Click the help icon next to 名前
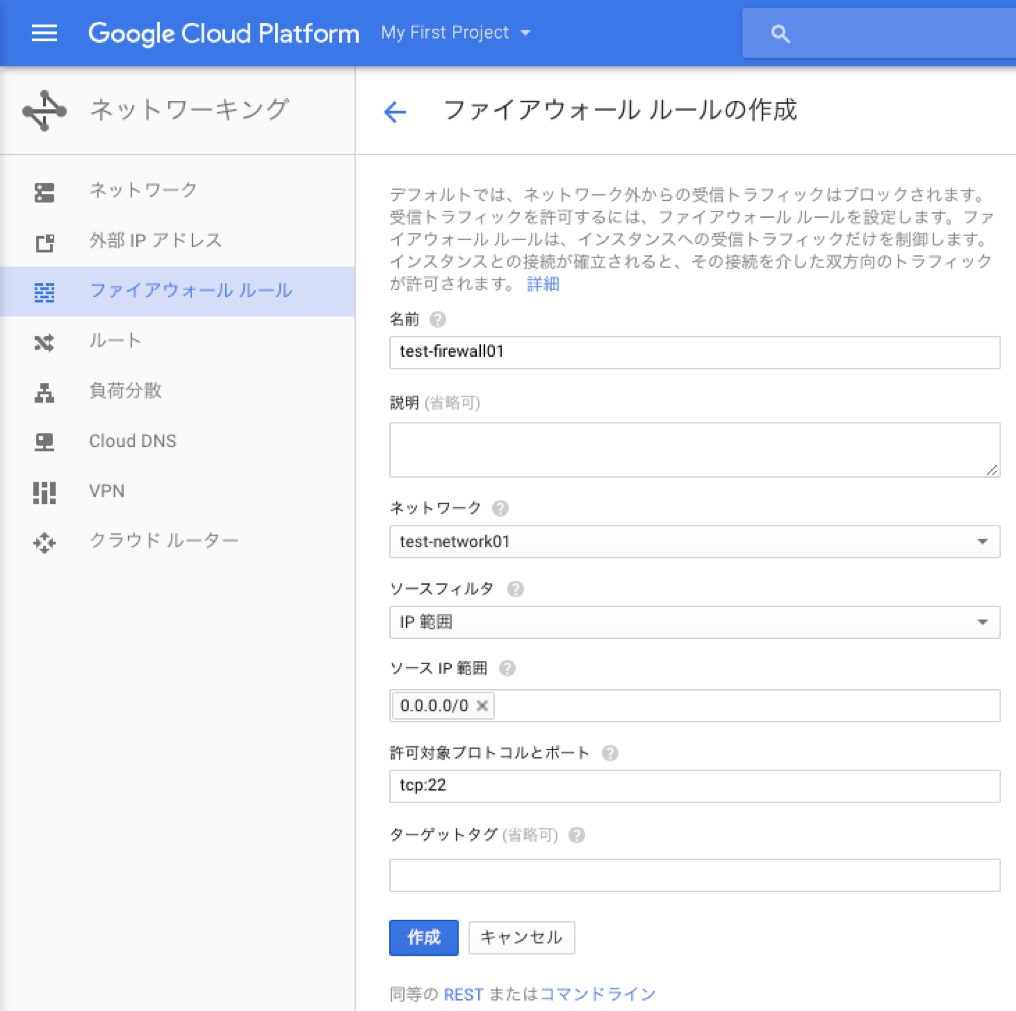This screenshot has width=1016, height=1011. tap(437, 320)
